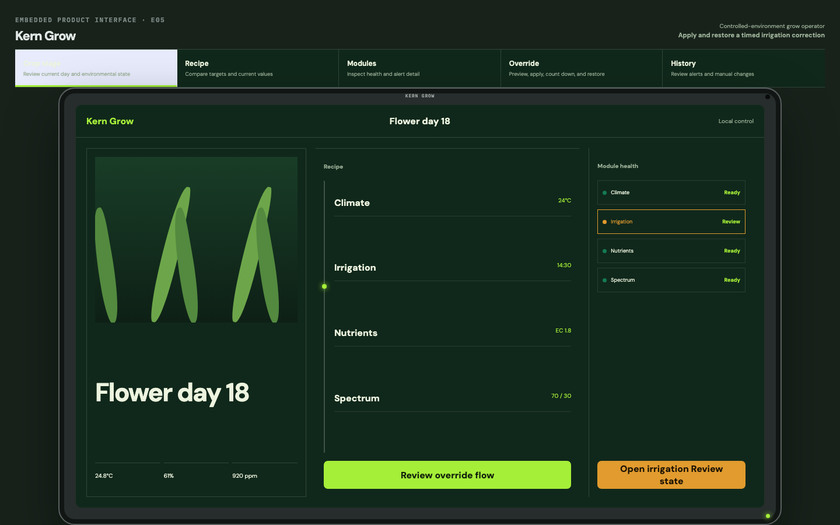Click the Kern Grow logo in device header

coord(110,121)
